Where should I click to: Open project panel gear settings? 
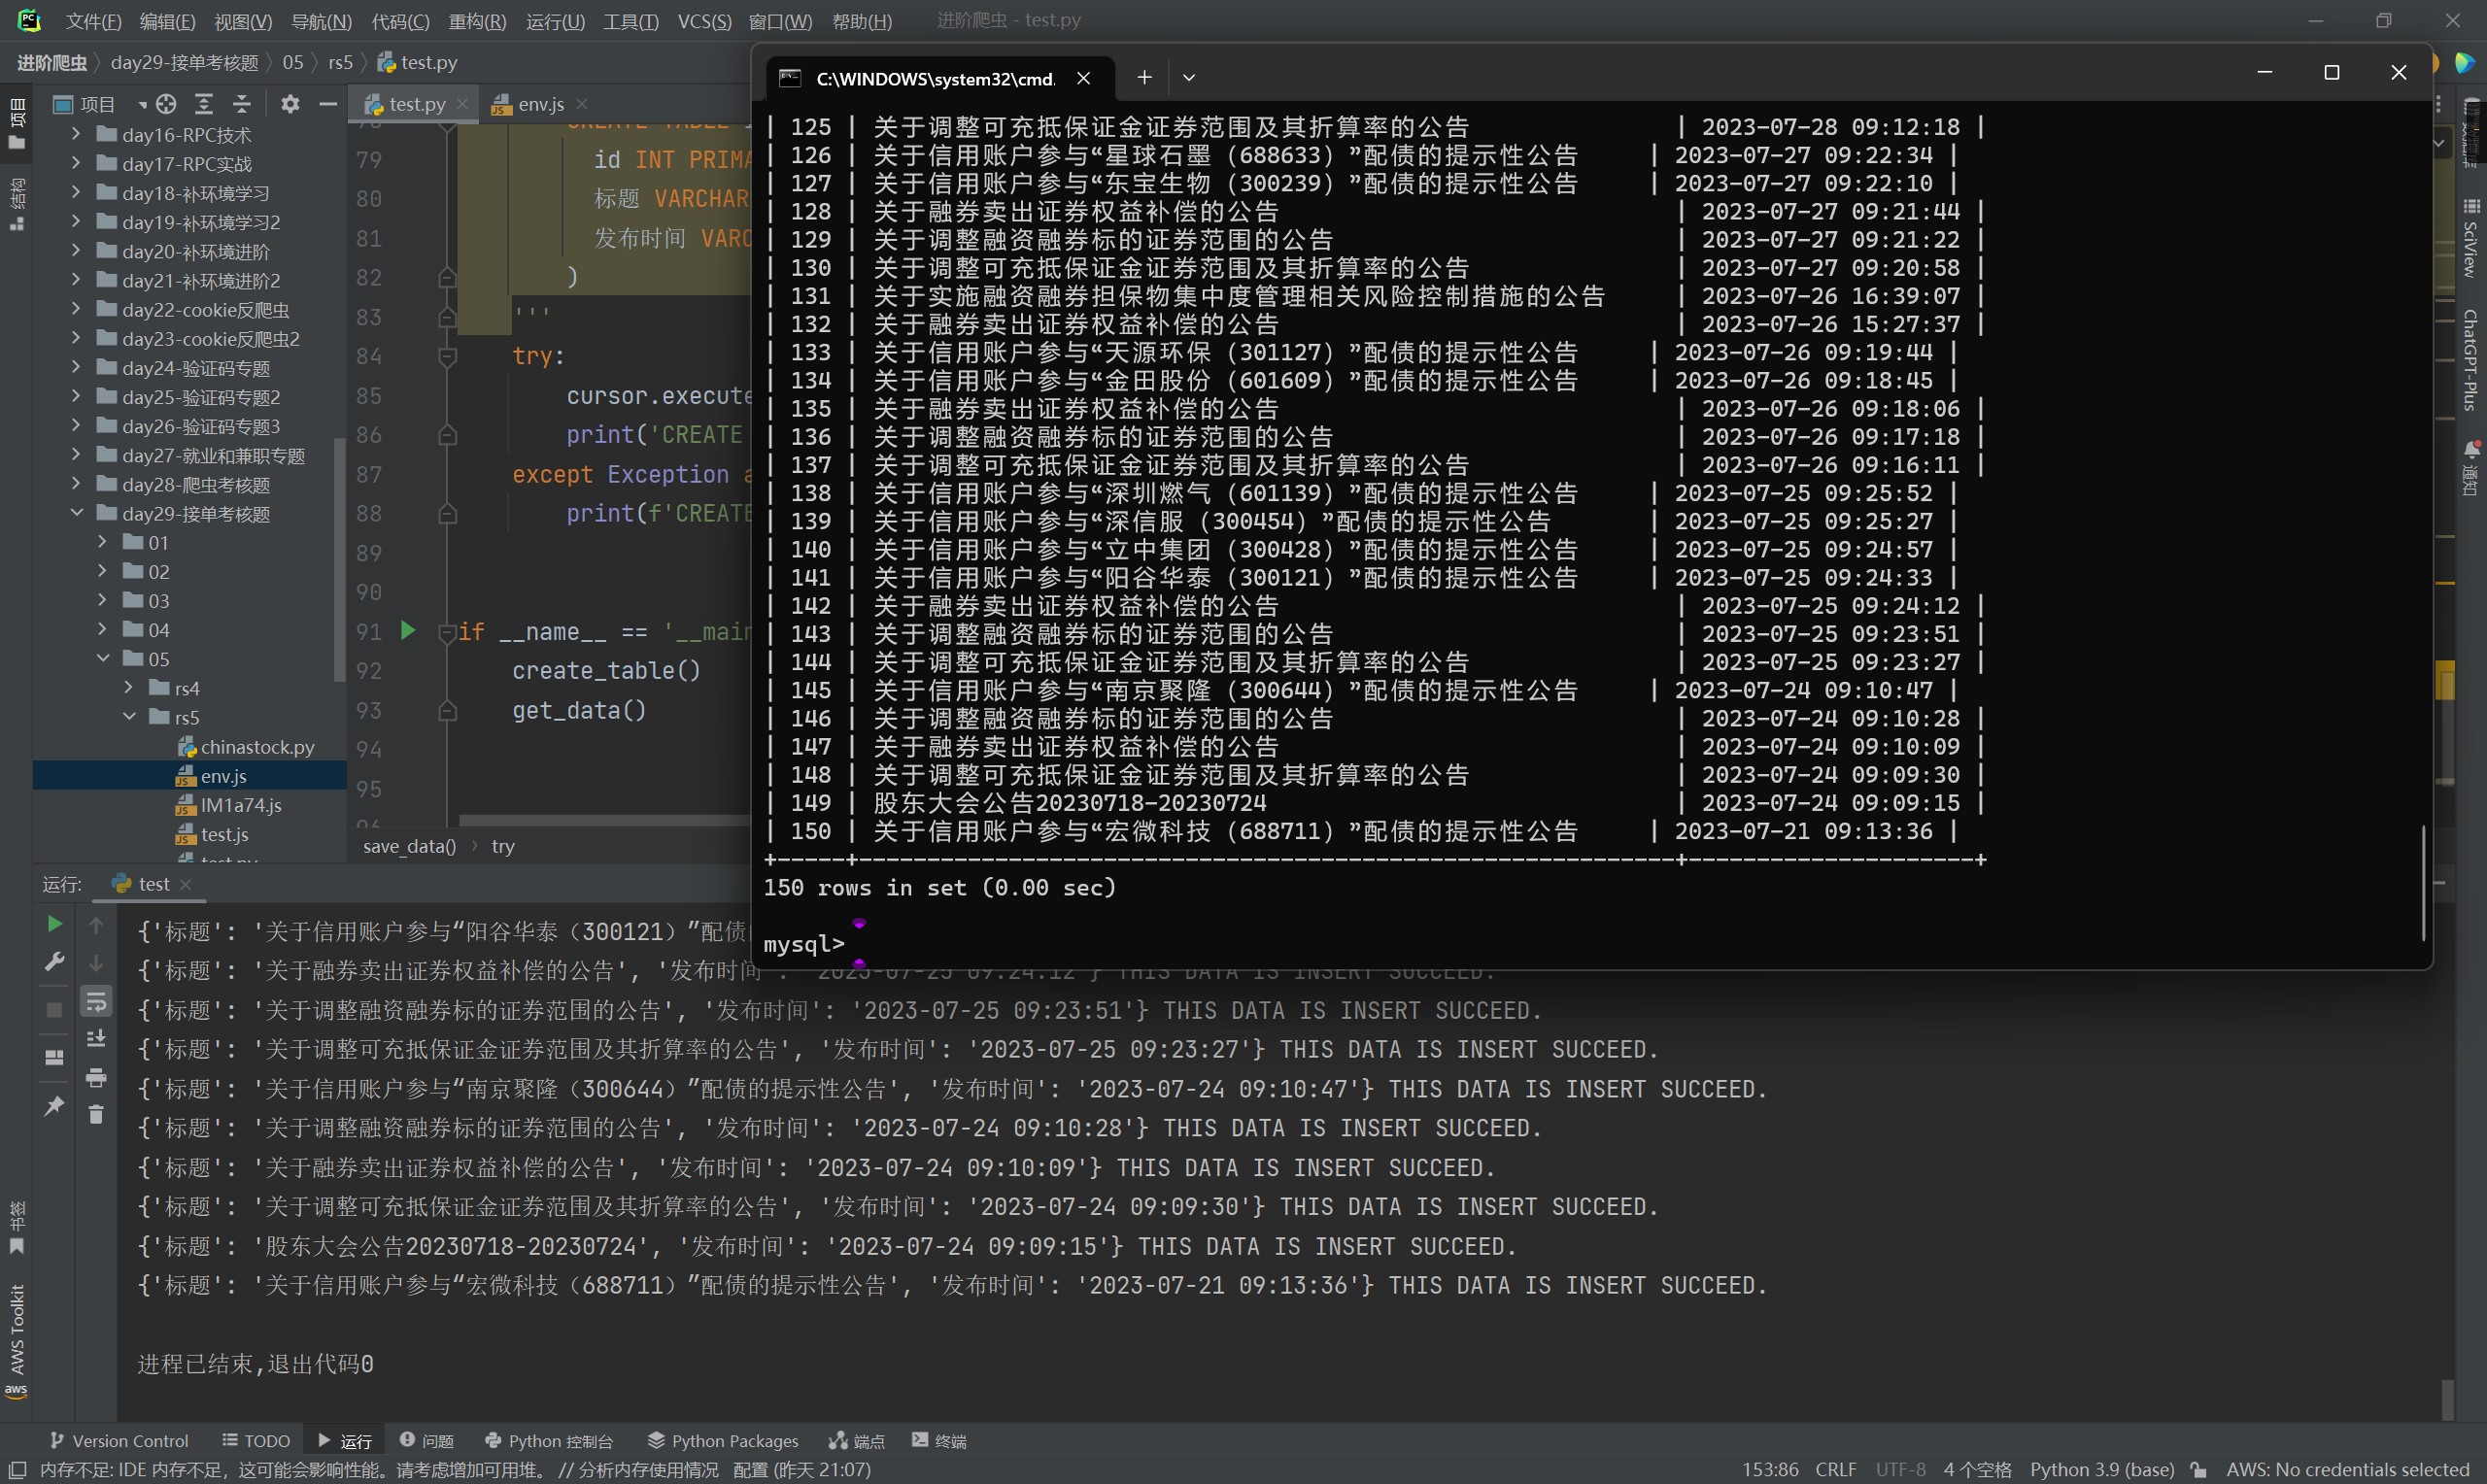tap(290, 104)
